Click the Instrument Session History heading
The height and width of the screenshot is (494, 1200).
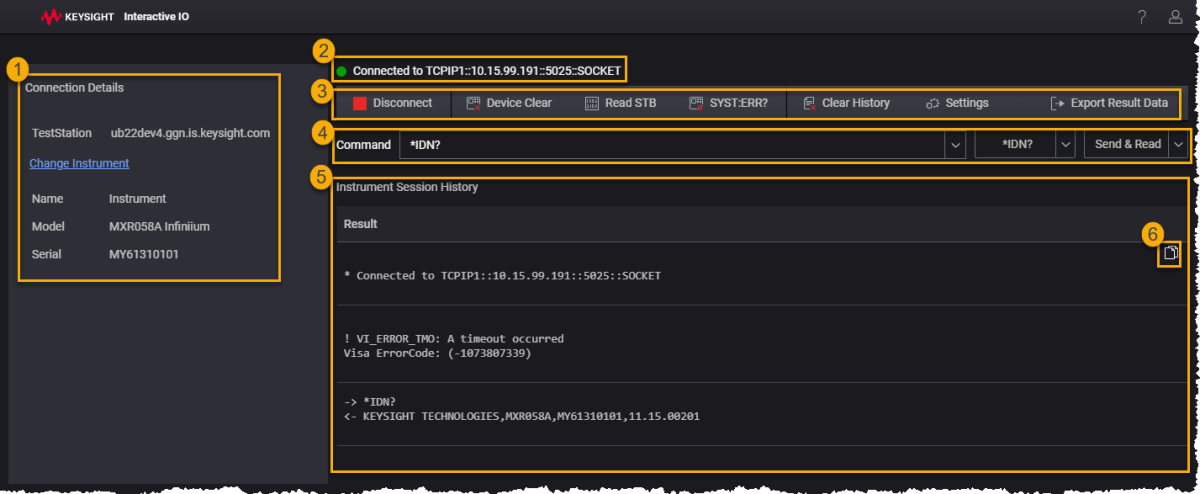[x=407, y=187]
